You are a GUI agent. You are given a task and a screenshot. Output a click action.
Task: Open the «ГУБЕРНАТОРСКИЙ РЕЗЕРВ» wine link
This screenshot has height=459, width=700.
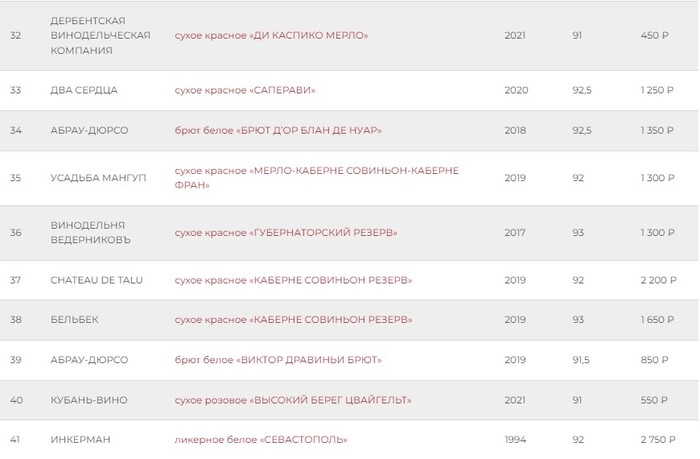(285, 233)
